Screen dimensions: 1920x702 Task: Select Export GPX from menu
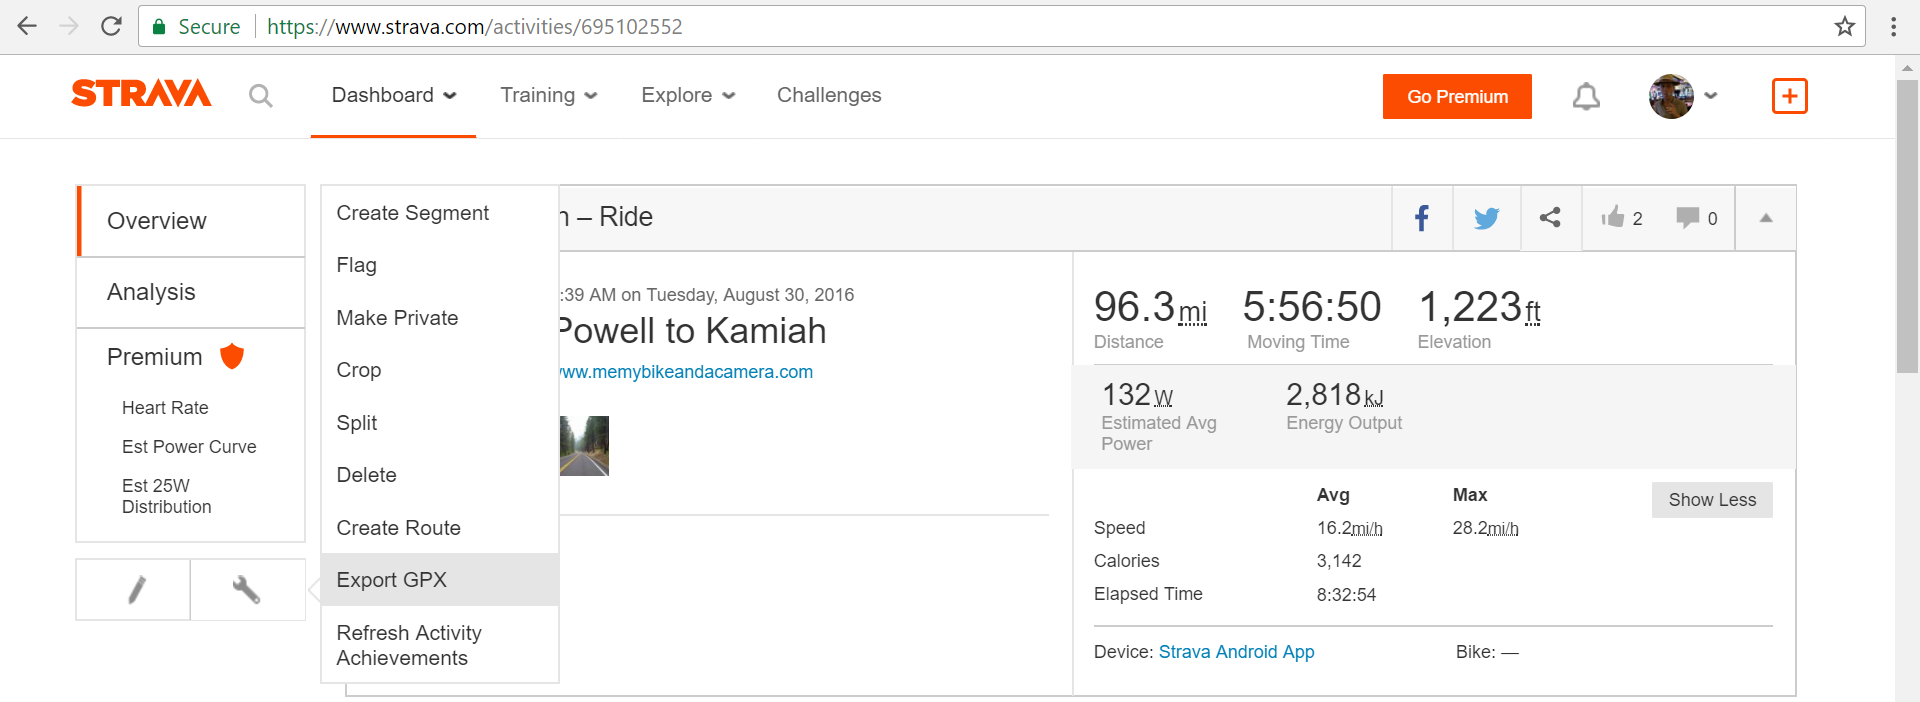[392, 580]
